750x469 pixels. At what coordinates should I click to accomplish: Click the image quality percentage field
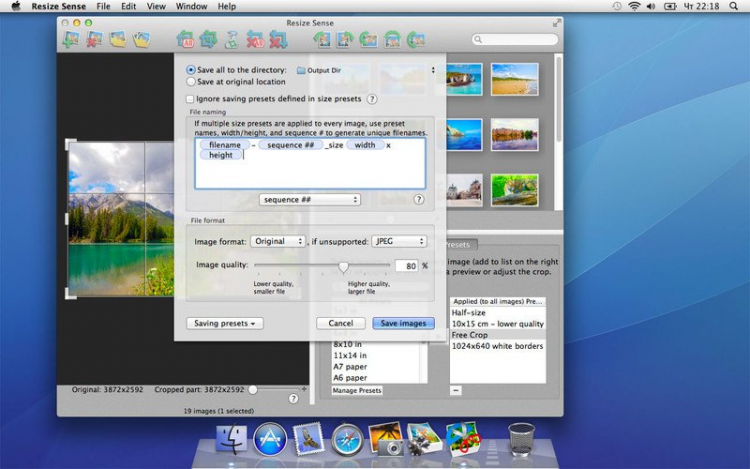click(406, 266)
